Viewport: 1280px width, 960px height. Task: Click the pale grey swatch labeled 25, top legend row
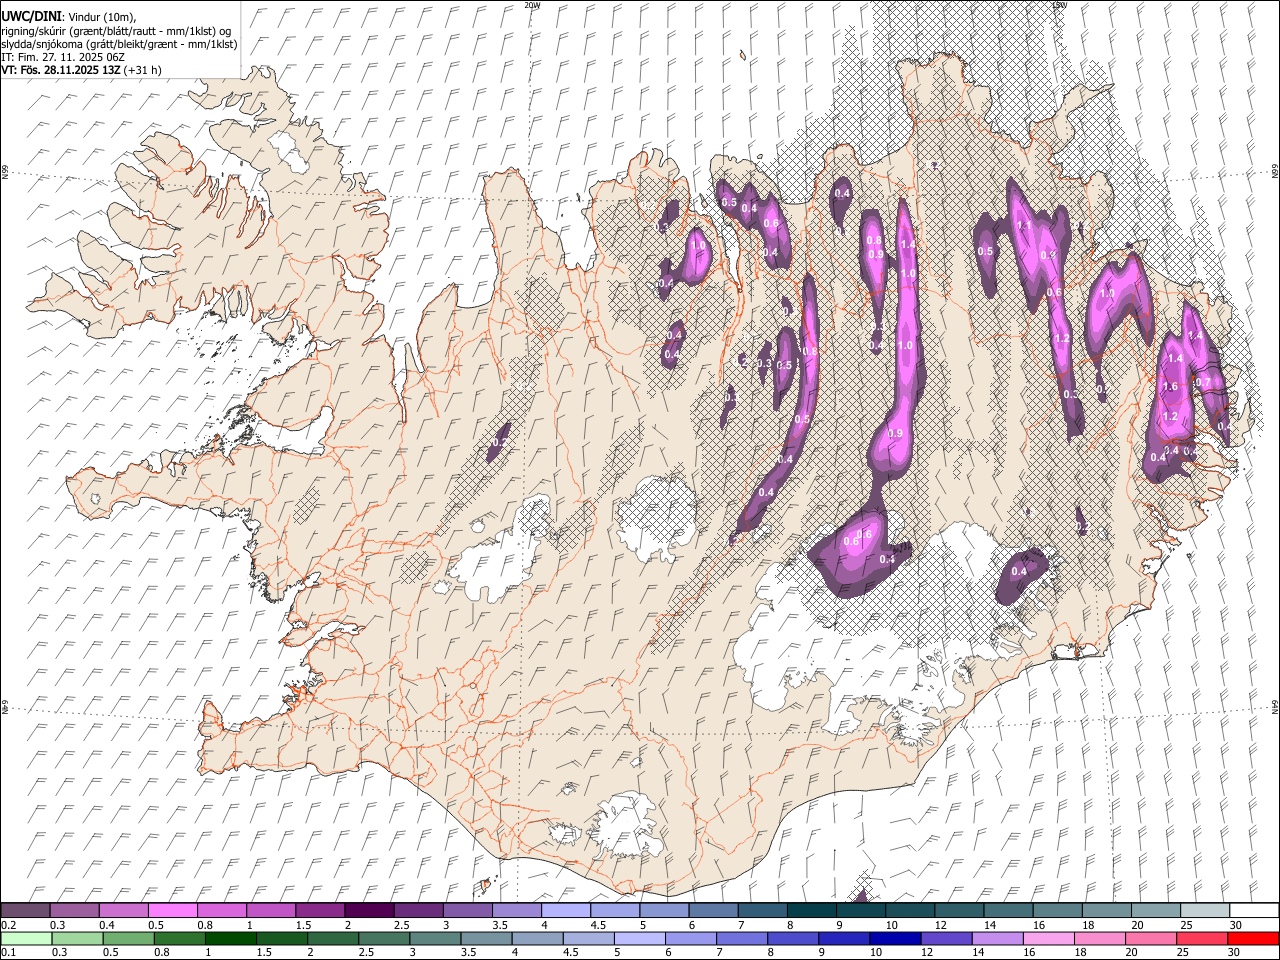(1204, 910)
